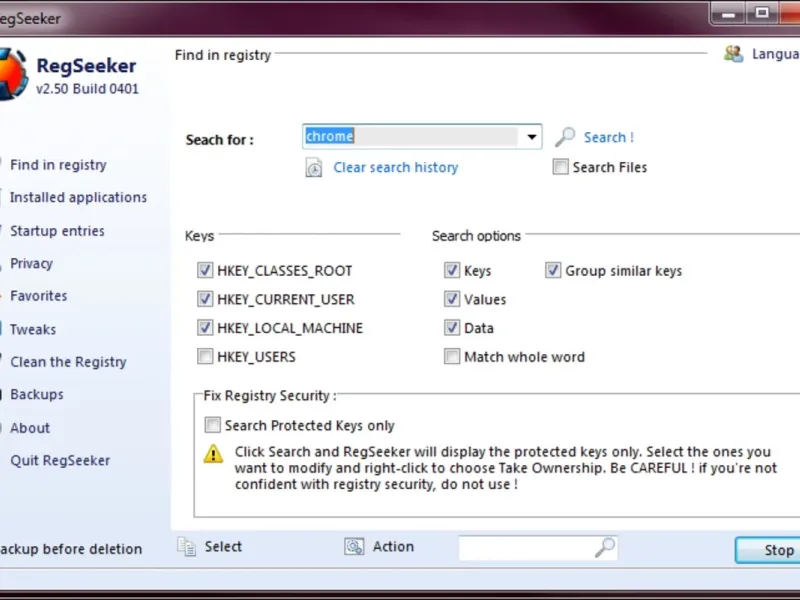Viewport: 800px width, 600px height.
Task: Click the RegSeeker logo icon
Action: point(13,74)
